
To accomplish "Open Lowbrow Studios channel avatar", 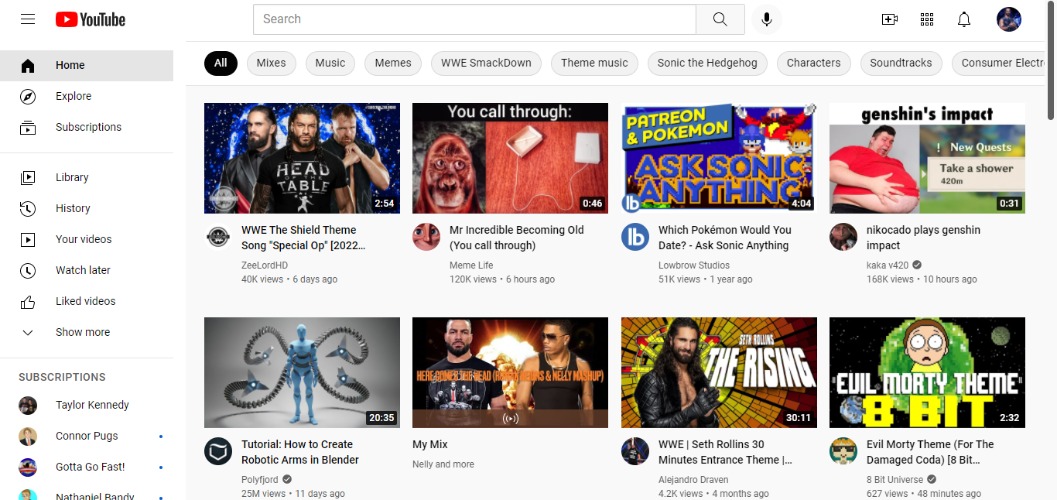I will click(634, 237).
